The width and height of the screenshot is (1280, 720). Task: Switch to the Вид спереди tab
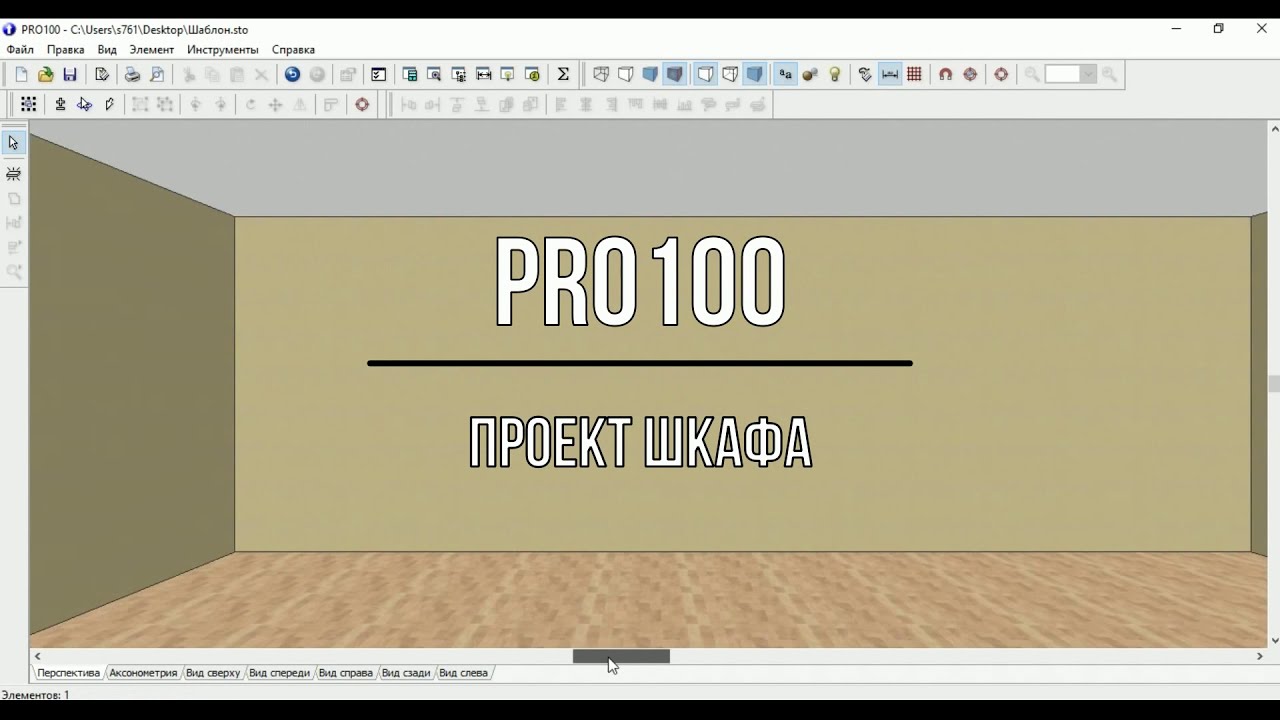(x=279, y=673)
